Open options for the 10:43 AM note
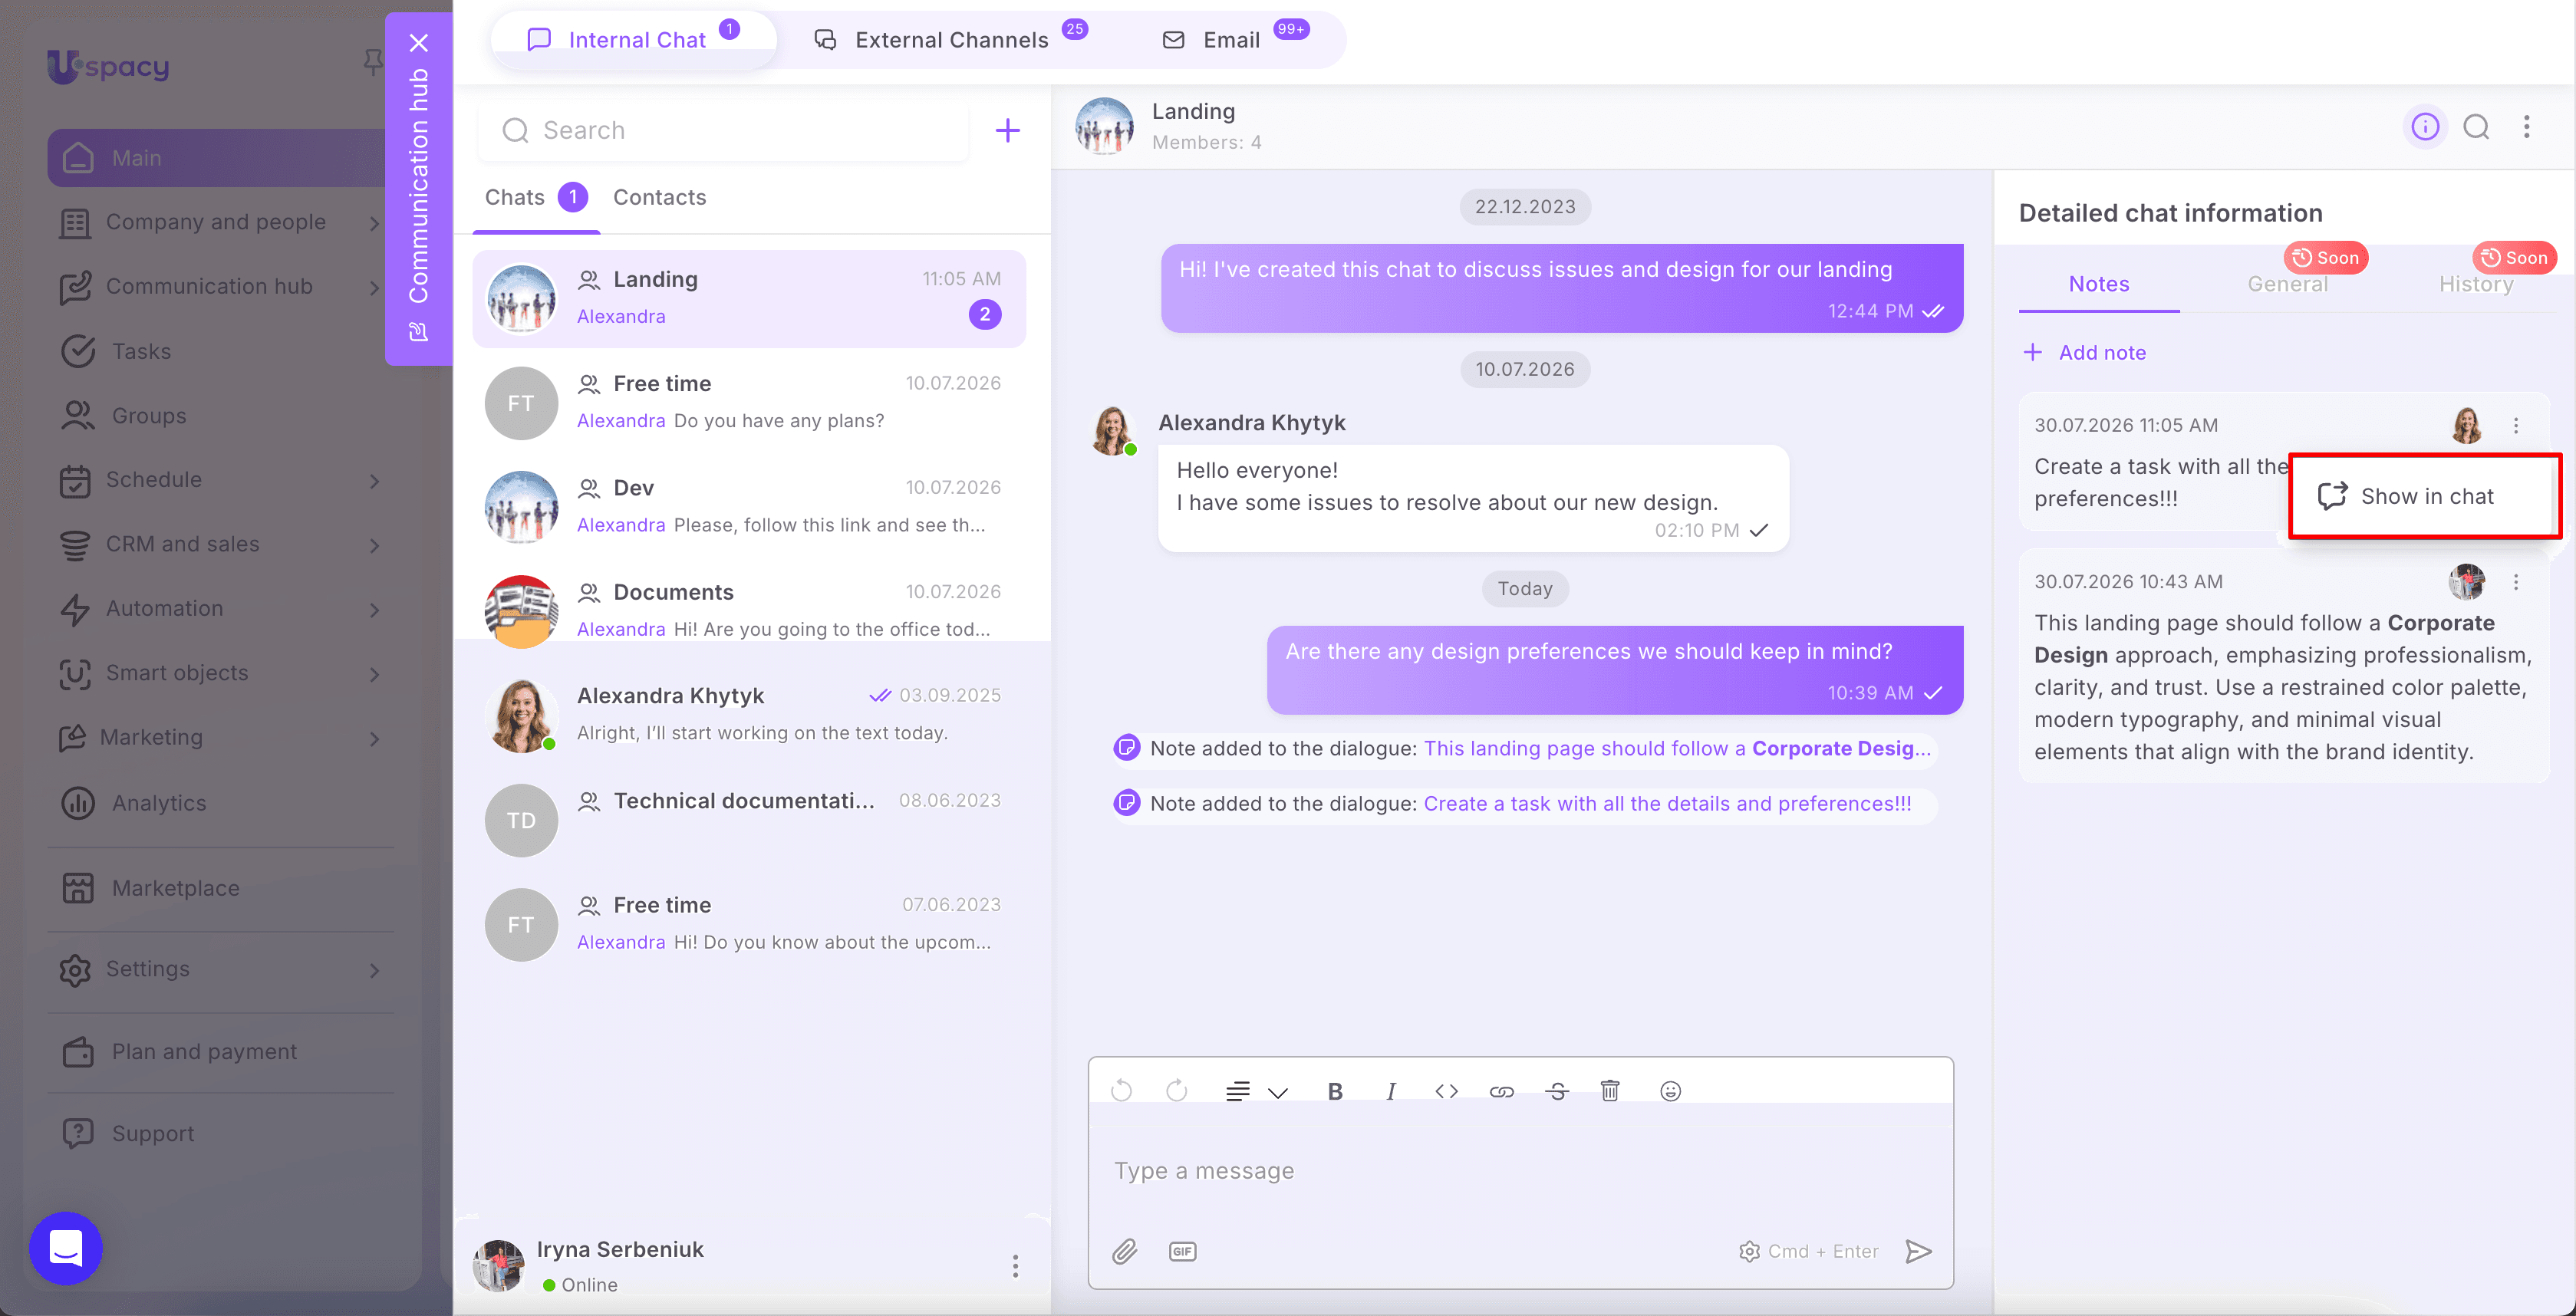Viewport: 2576px width, 1316px height. click(2516, 581)
